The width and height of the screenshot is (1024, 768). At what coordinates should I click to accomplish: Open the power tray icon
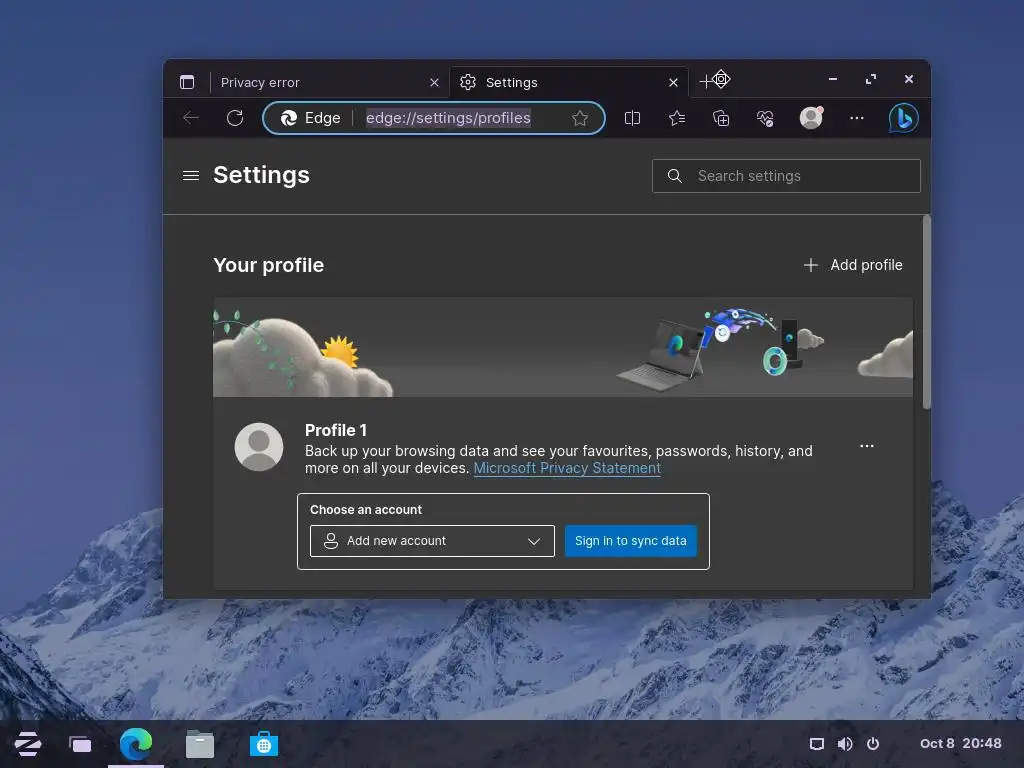[x=873, y=744]
